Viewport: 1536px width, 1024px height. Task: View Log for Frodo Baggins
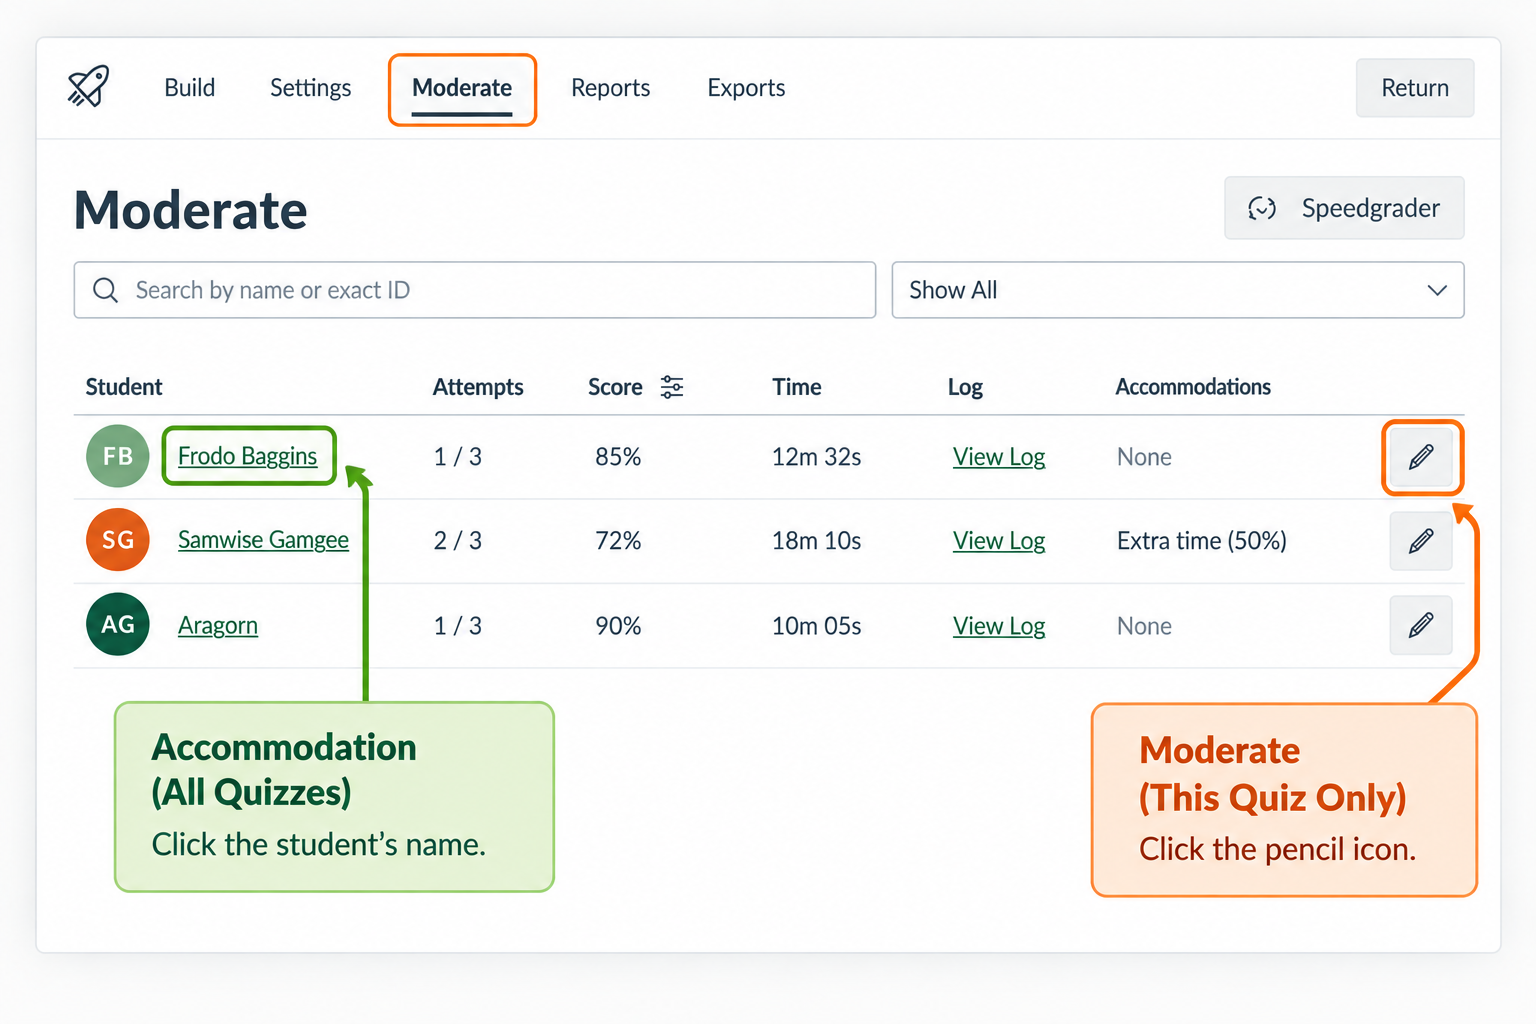tap(999, 457)
